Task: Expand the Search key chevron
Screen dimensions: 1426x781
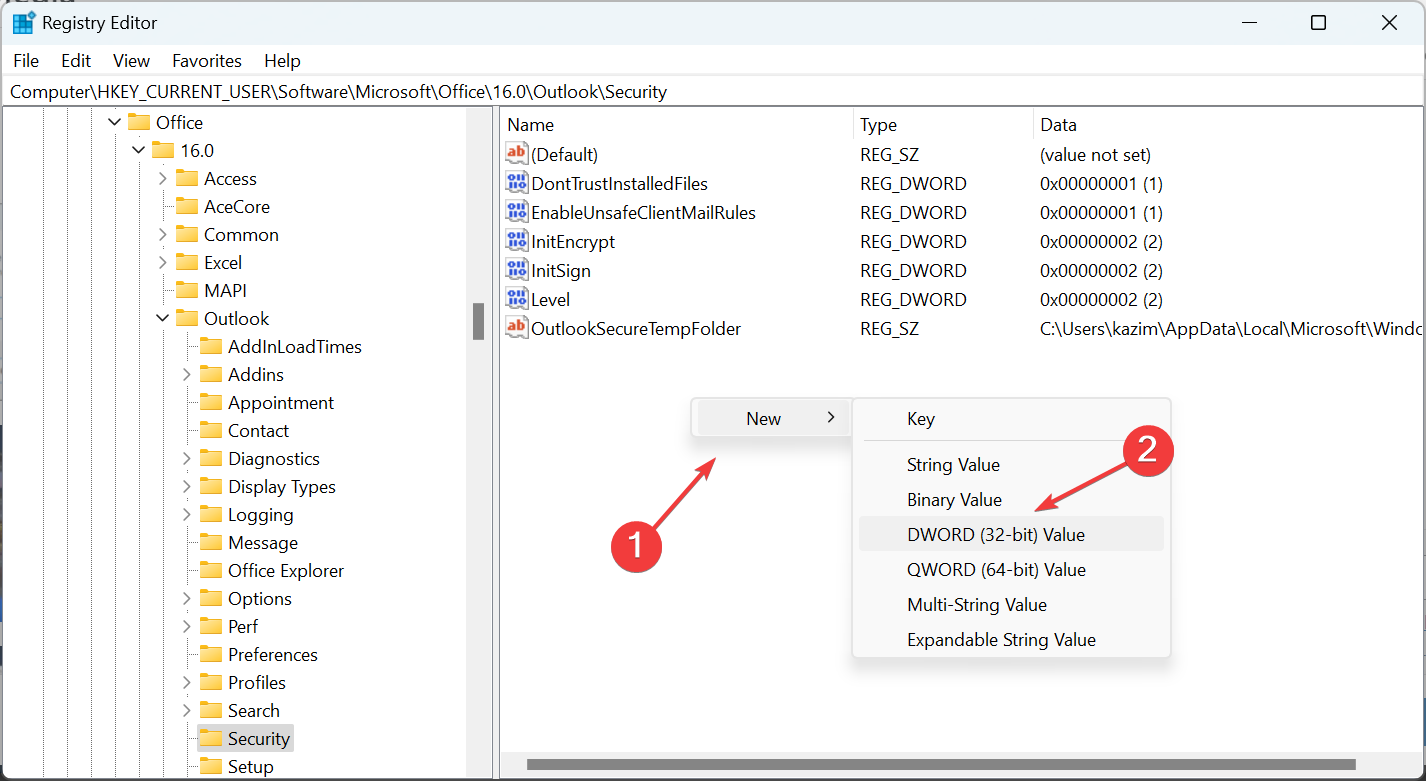Action: pos(186,710)
